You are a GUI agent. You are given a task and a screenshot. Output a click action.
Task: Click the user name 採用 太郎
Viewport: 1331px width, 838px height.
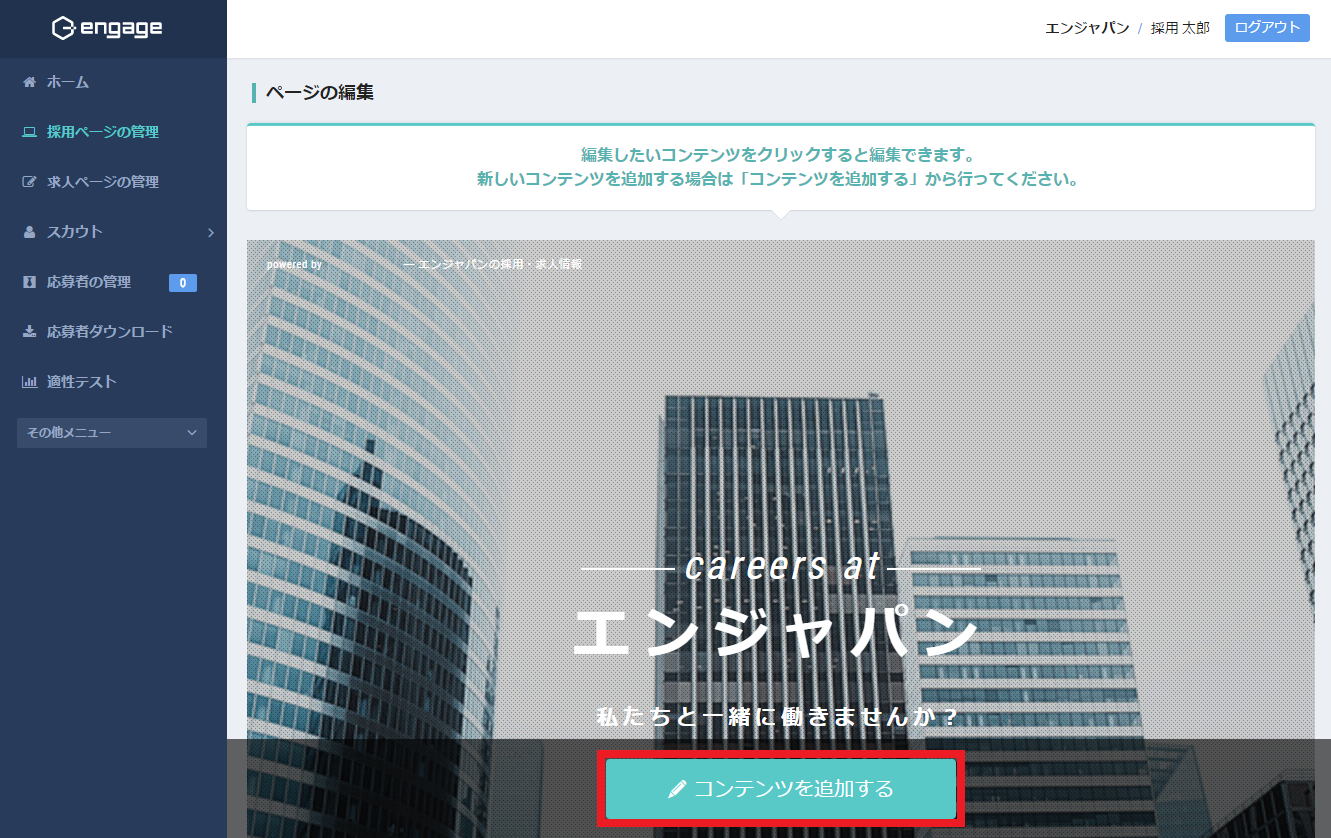1180,28
